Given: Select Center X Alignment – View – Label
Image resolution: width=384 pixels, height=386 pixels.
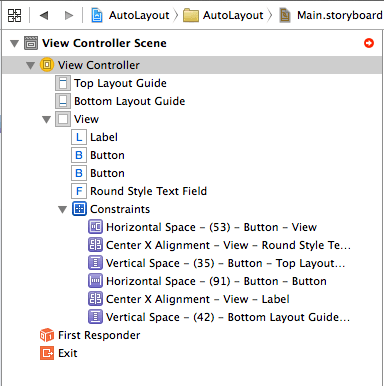Looking at the screenshot, I should point(198,299).
